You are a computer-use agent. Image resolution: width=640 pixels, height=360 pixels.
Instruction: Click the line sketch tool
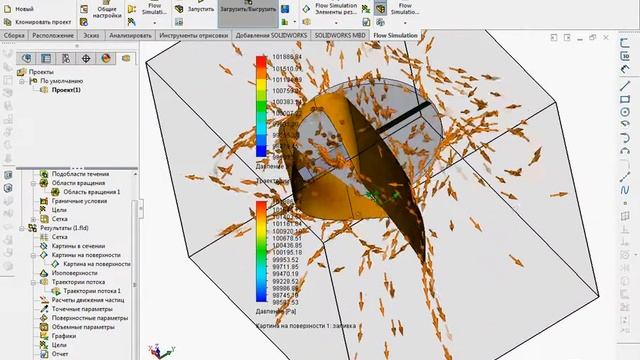point(625,85)
